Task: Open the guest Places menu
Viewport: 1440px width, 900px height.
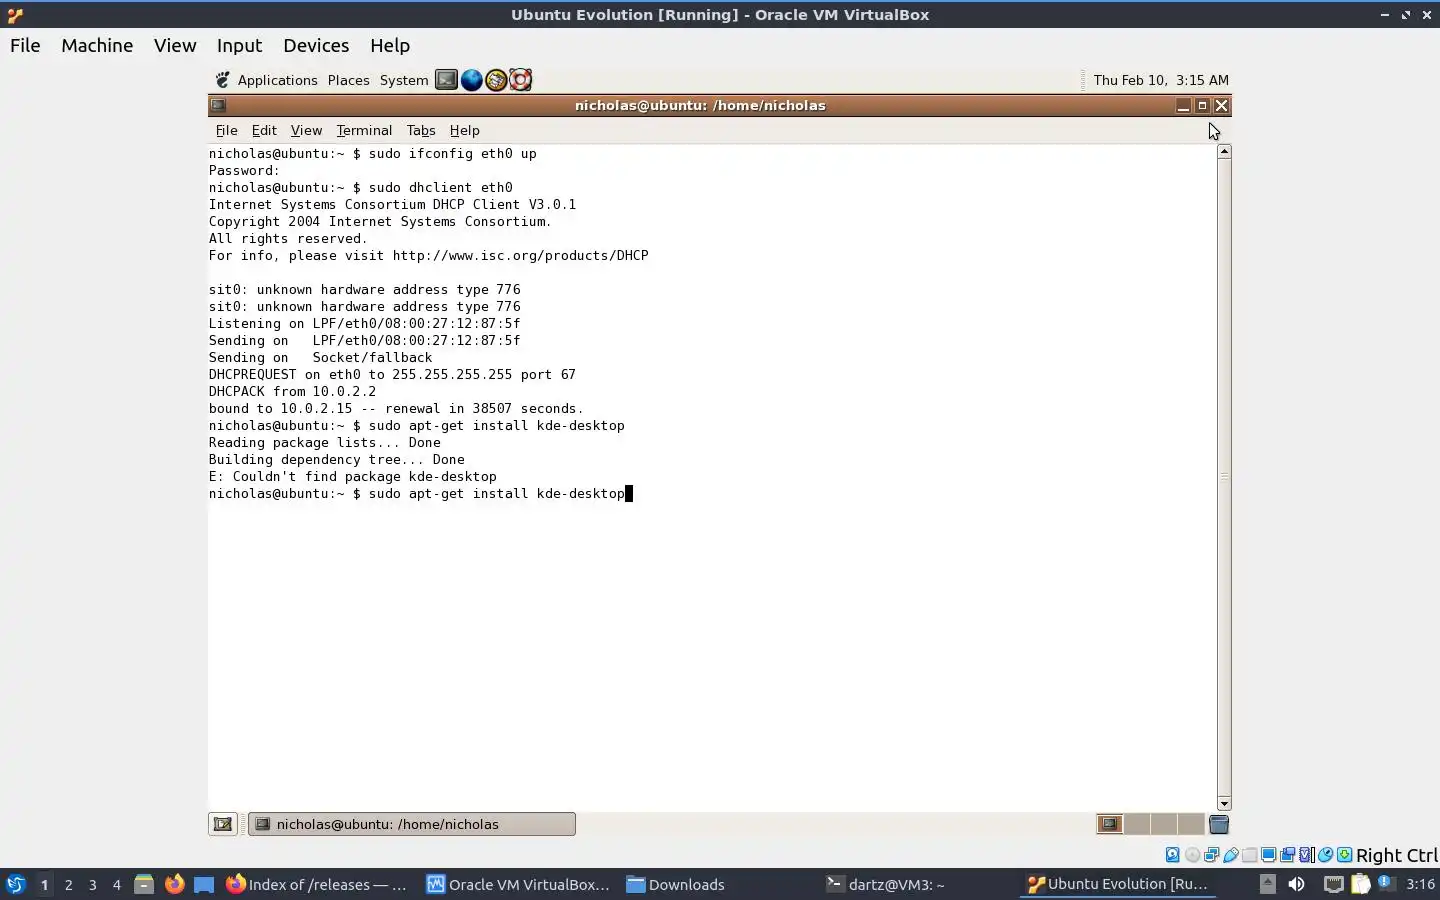Action: [x=348, y=80]
